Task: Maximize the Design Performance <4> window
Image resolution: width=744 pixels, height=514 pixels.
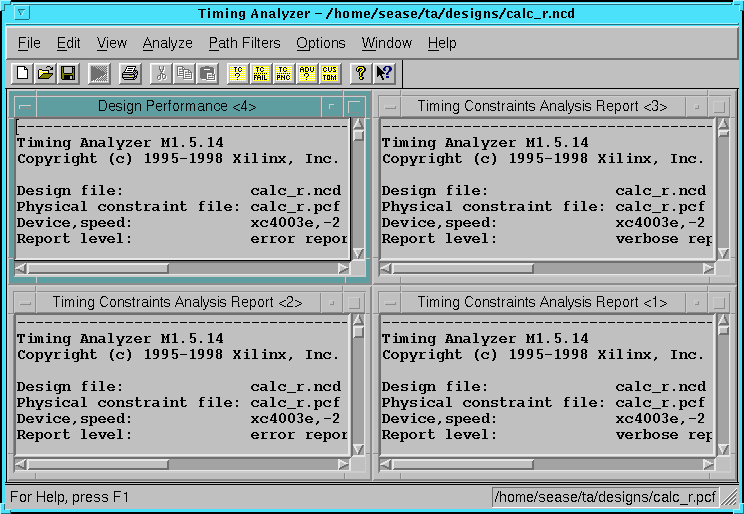Action: pos(354,106)
